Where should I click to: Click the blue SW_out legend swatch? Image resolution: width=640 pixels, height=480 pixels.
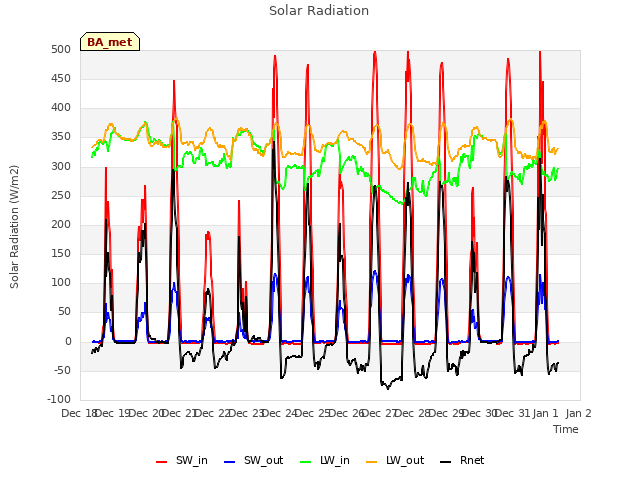(x=229, y=462)
